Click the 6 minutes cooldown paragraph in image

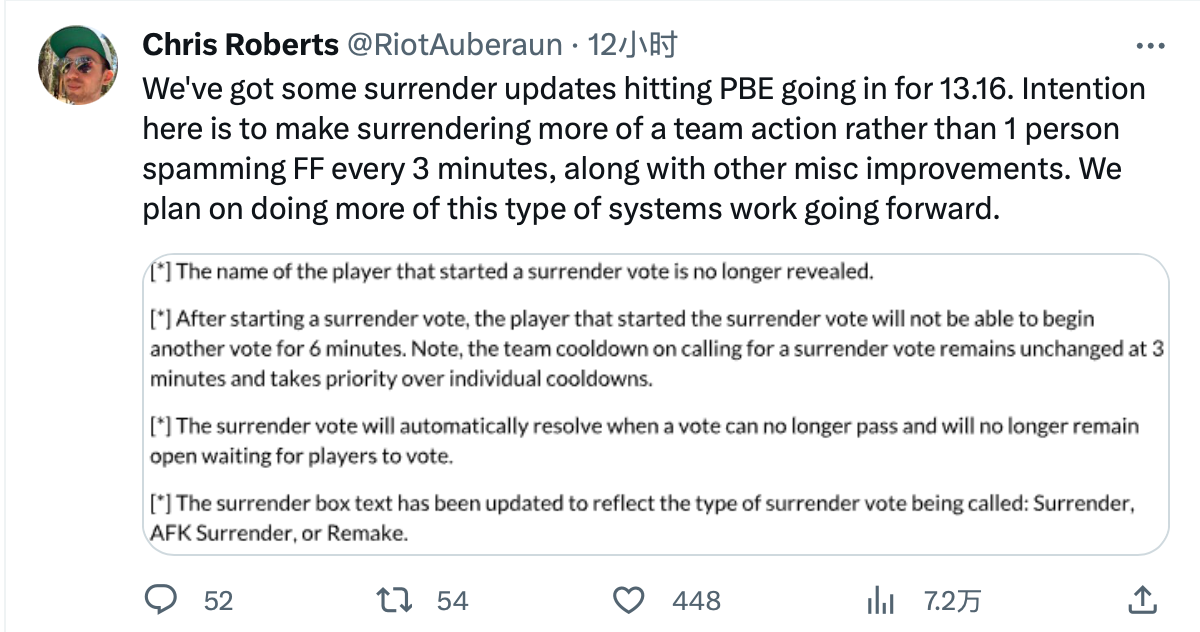(x=659, y=349)
